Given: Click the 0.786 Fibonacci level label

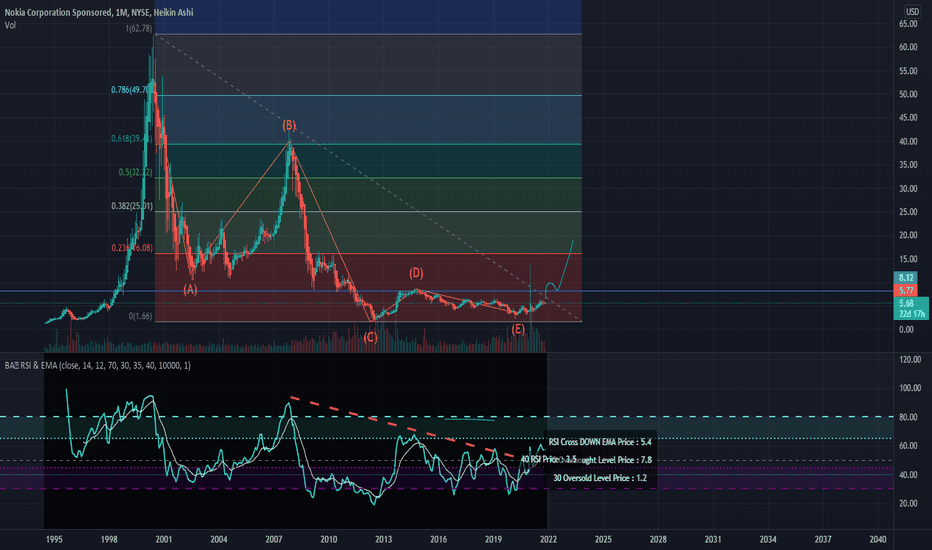Looking at the screenshot, I should [x=130, y=90].
